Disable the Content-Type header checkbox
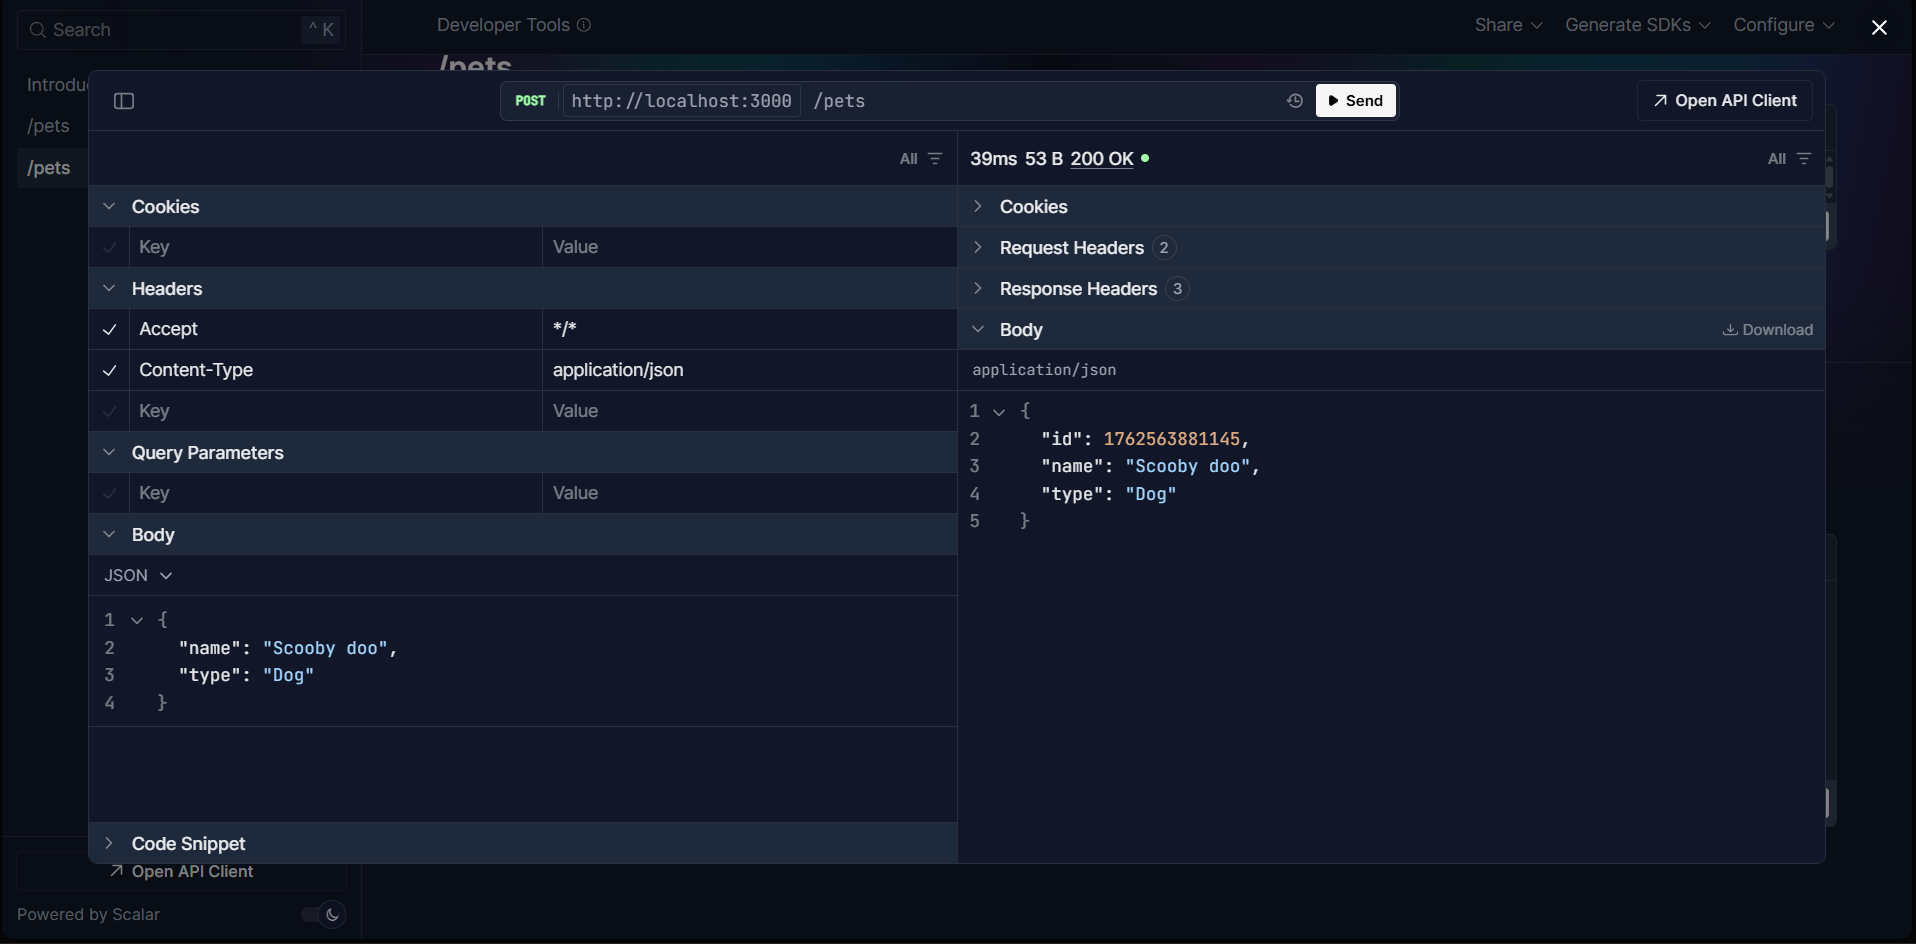Screen dimensions: 1916x944 pyautogui.click(x=109, y=370)
